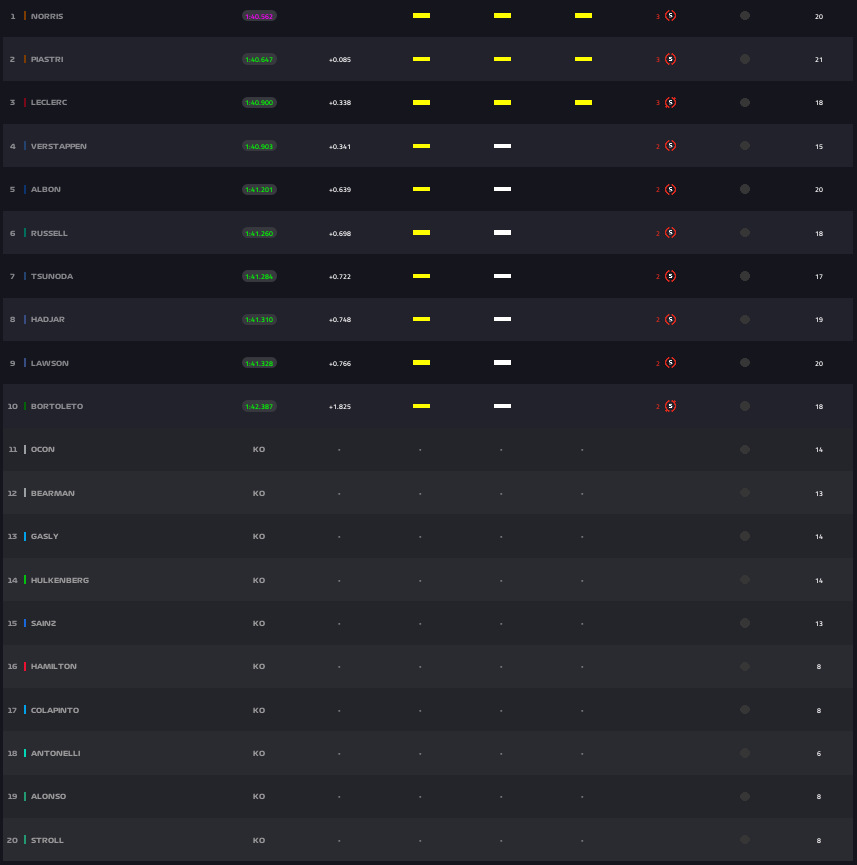Image resolution: width=857 pixels, height=865 pixels.
Task: Select driver name HAMILTON
Action: tap(54, 666)
